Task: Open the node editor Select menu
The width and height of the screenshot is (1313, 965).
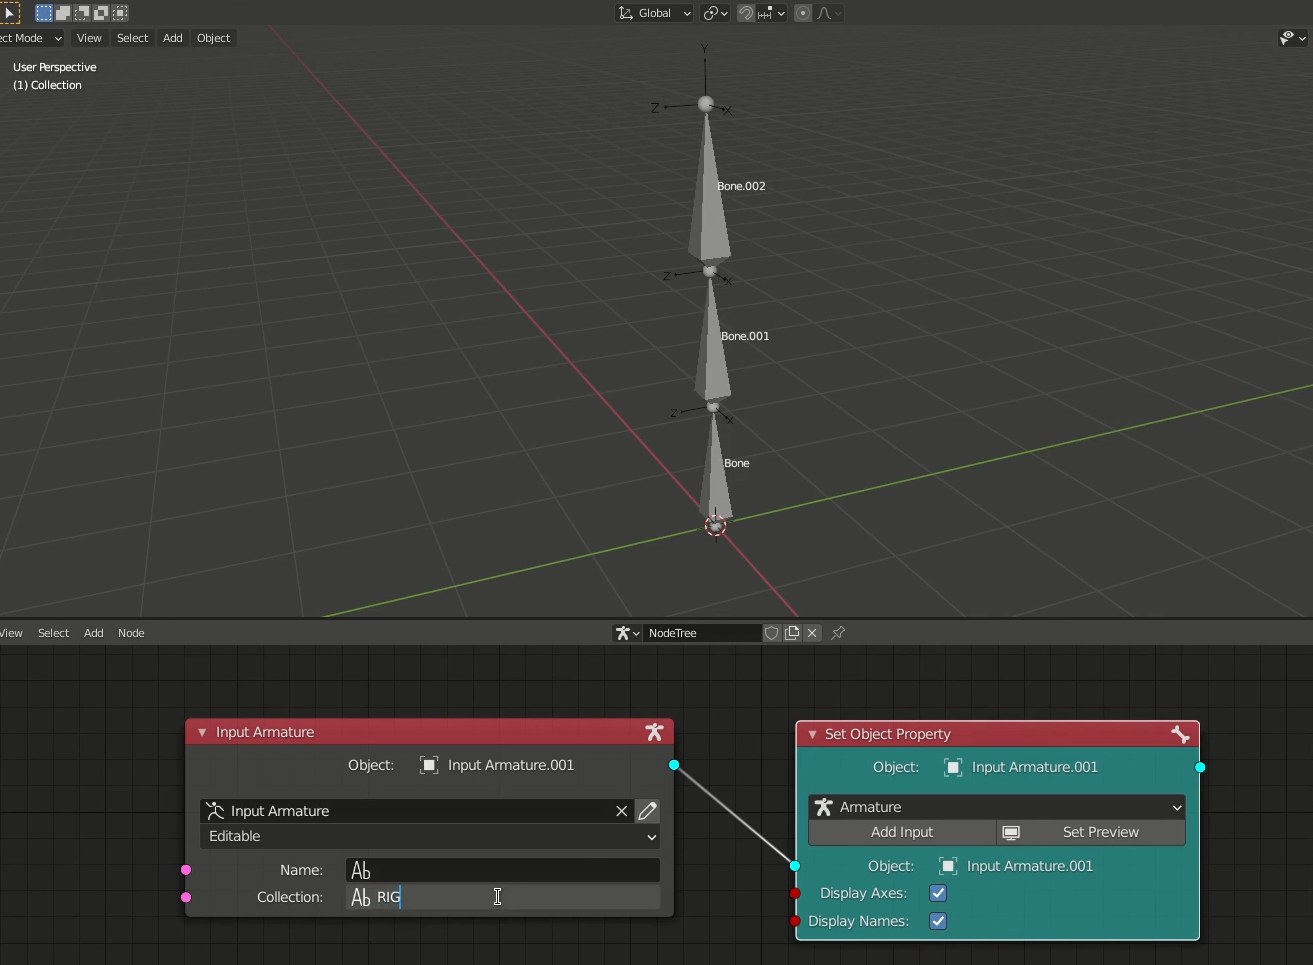Action: (53, 633)
